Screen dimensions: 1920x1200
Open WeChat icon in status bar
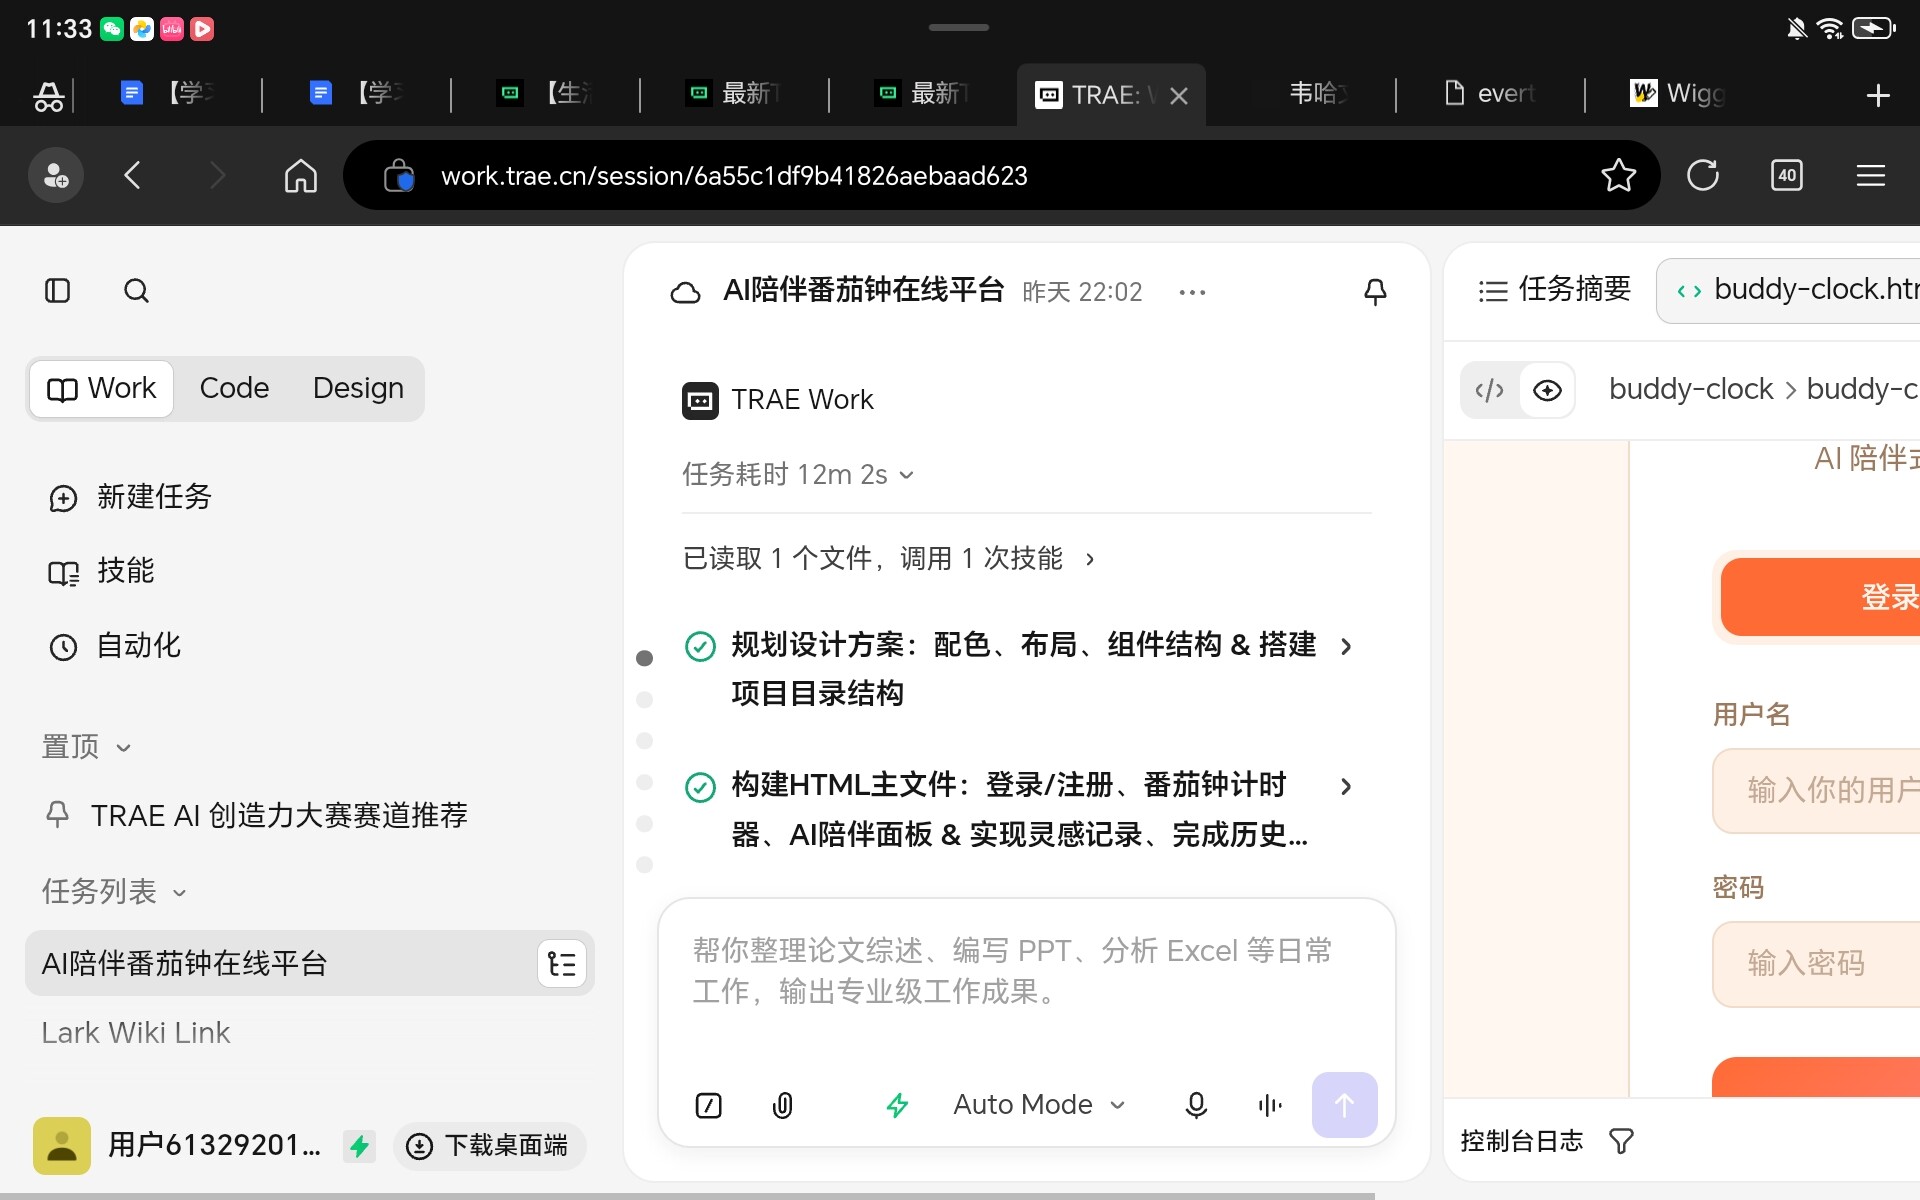click(112, 29)
